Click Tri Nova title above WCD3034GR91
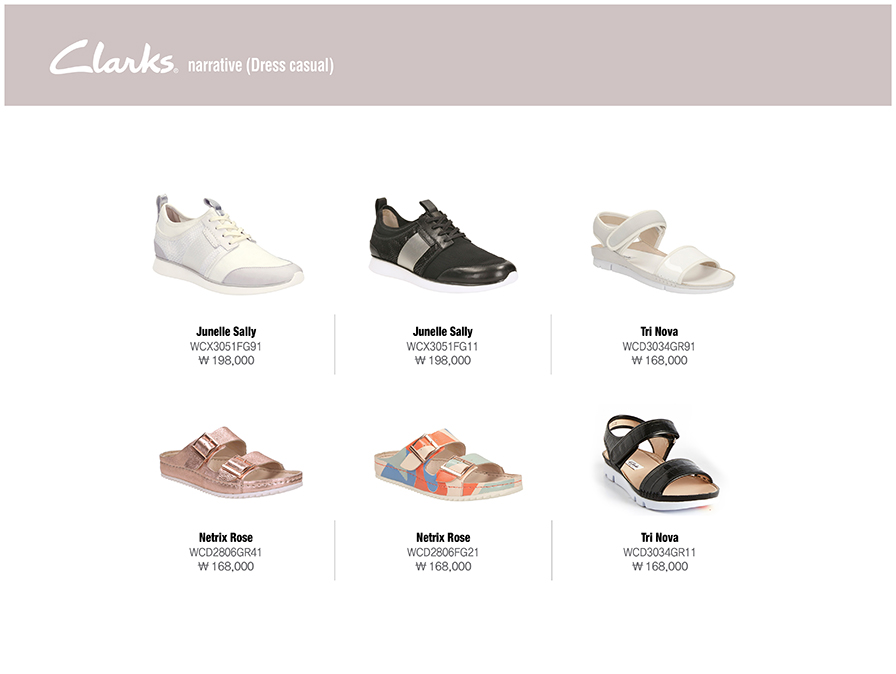This screenshot has width=896, height=674. click(659, 331)
